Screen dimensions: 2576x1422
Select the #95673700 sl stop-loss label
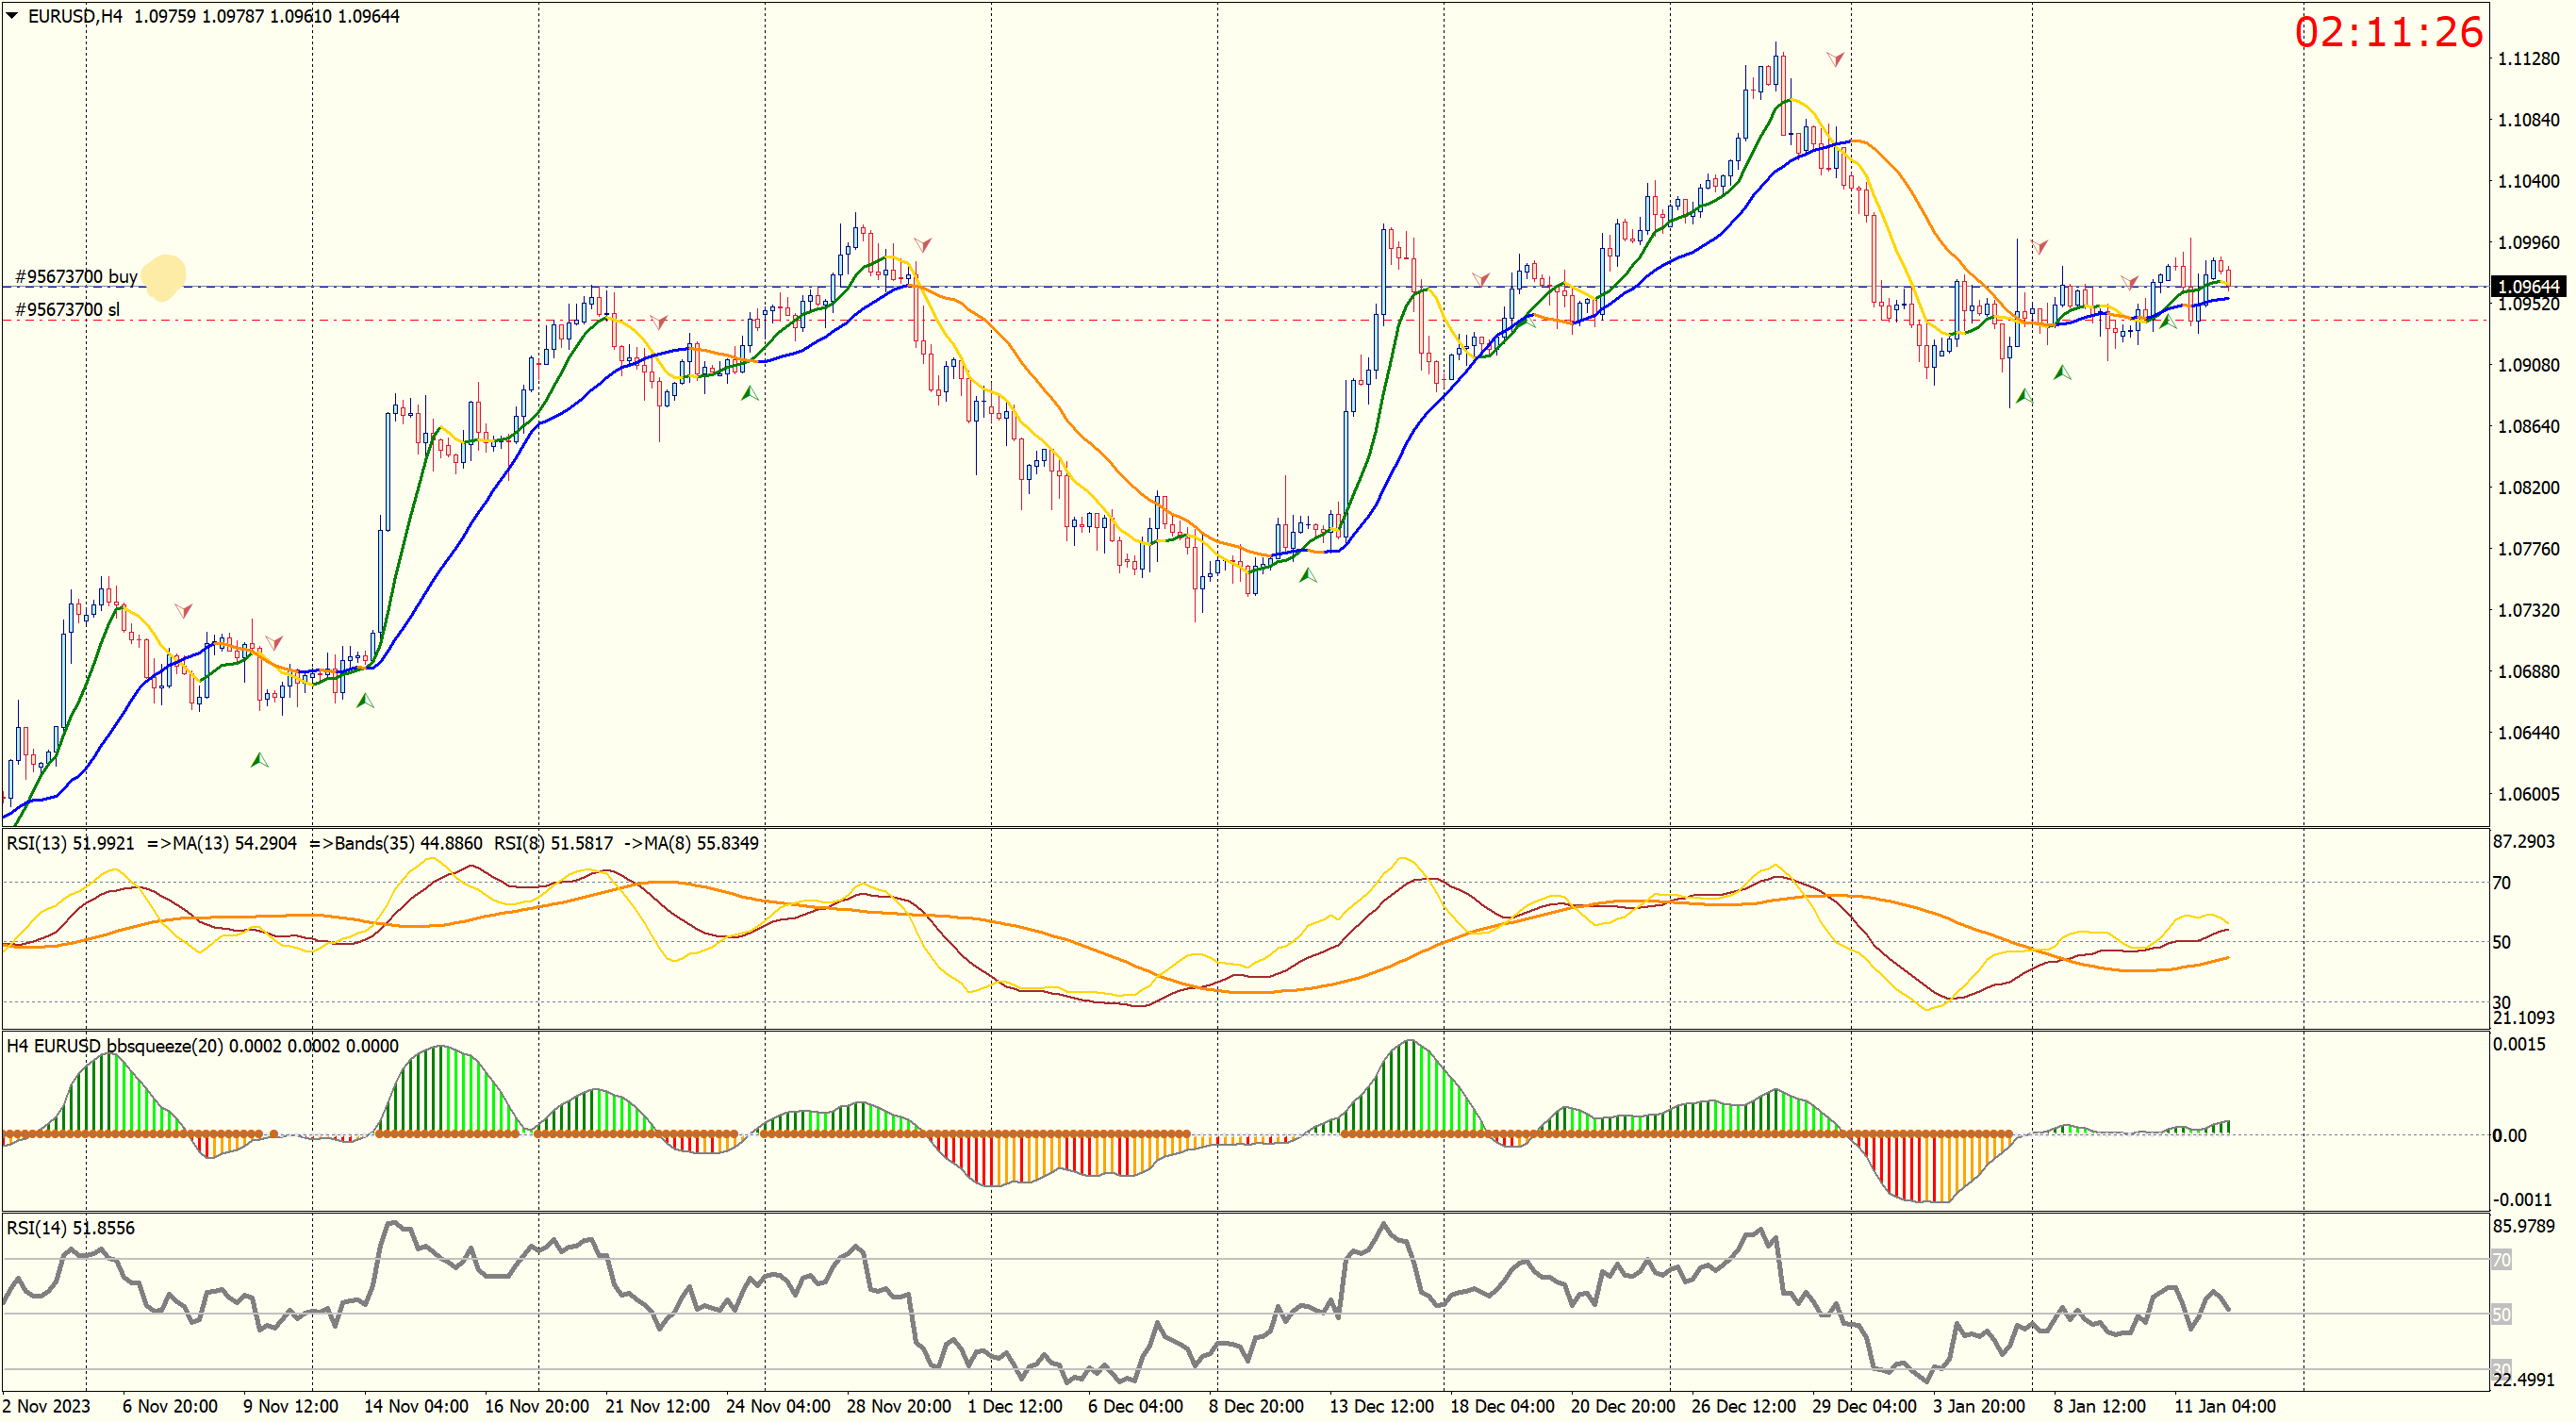pyautogui.click(x=67, y=310)
